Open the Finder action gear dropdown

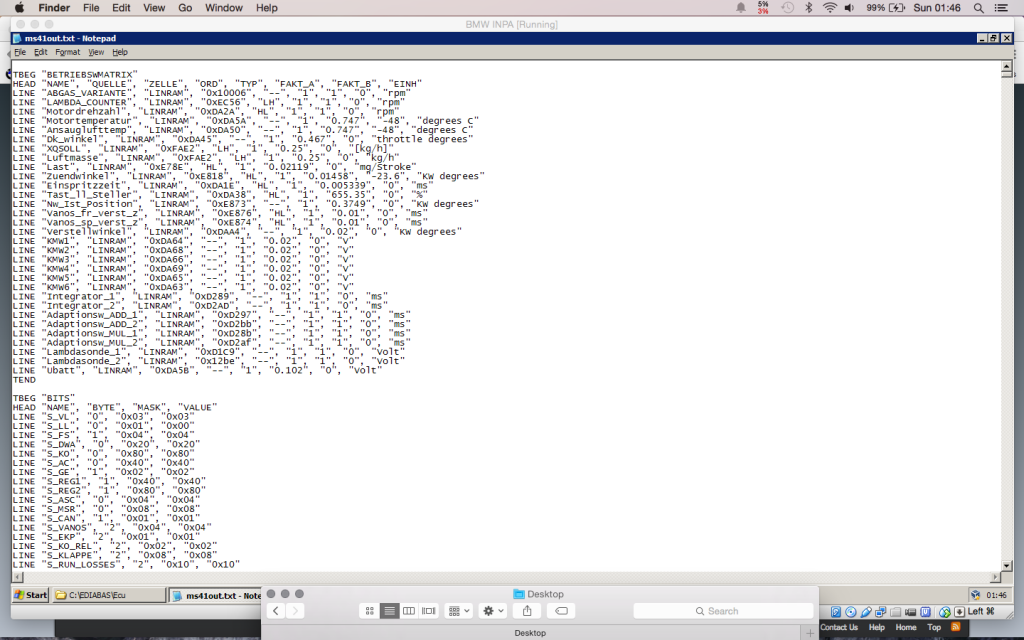[494, 610]
